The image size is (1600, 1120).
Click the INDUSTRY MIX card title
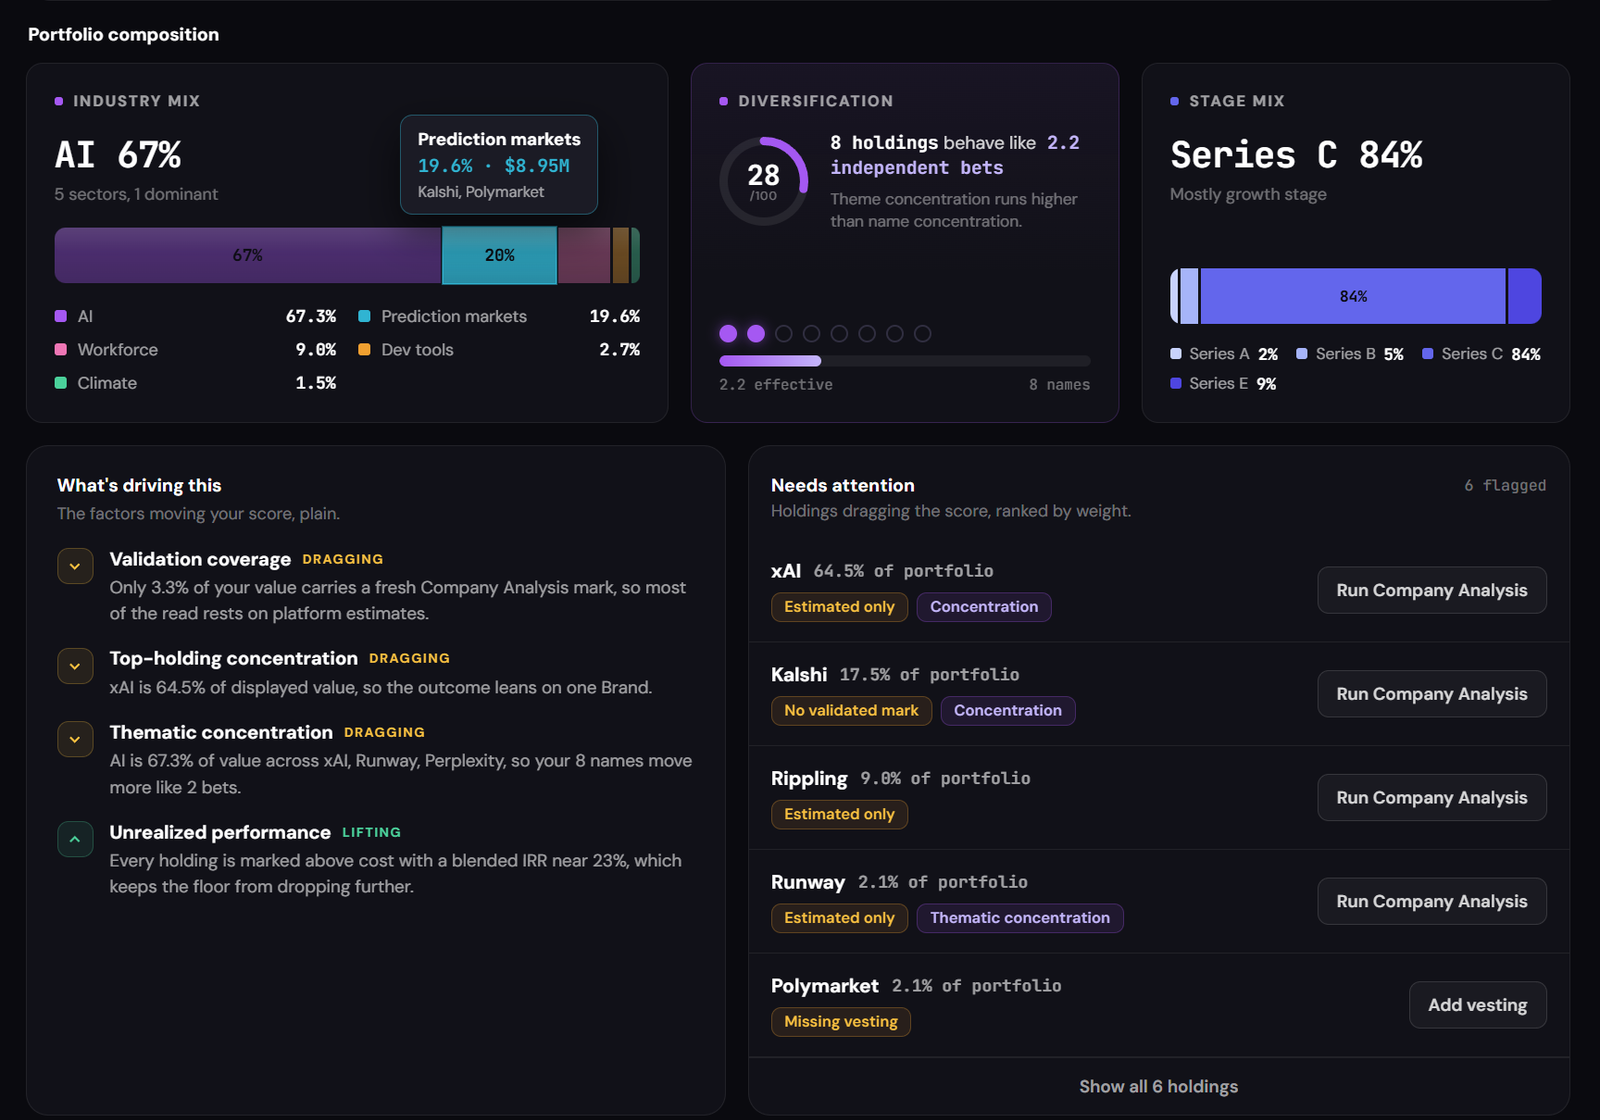[x=136, y=101]
